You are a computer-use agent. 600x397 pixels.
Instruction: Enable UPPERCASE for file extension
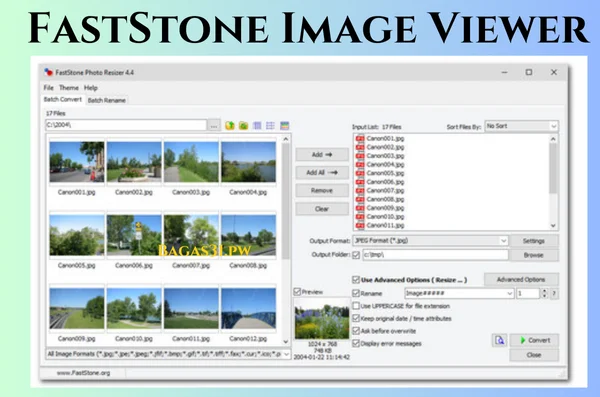356,306
